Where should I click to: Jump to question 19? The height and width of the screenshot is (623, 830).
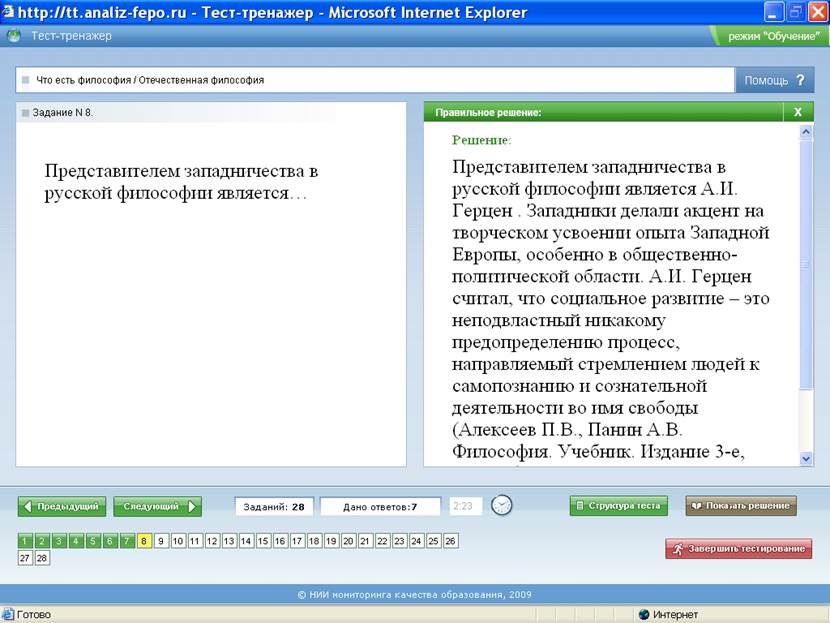pyautogui.click(x=331, y=541)
